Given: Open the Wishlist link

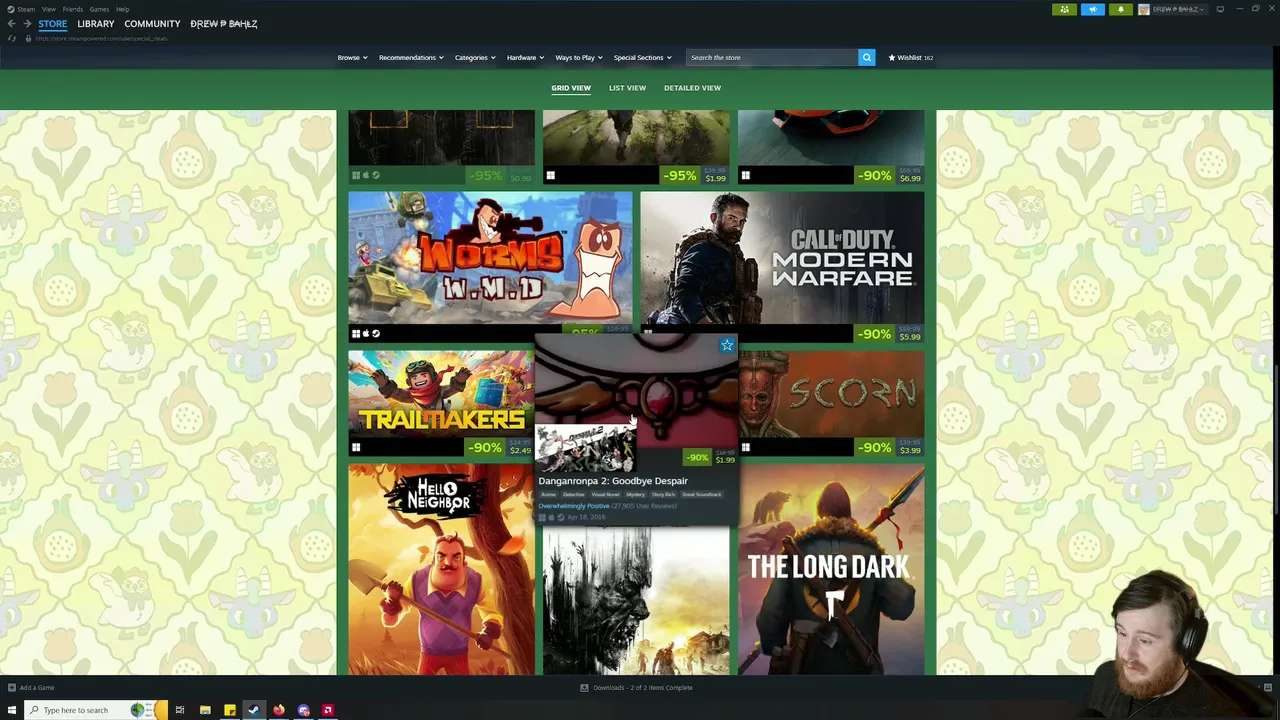Looking at the screenshot, I should [x=911, y=57].
